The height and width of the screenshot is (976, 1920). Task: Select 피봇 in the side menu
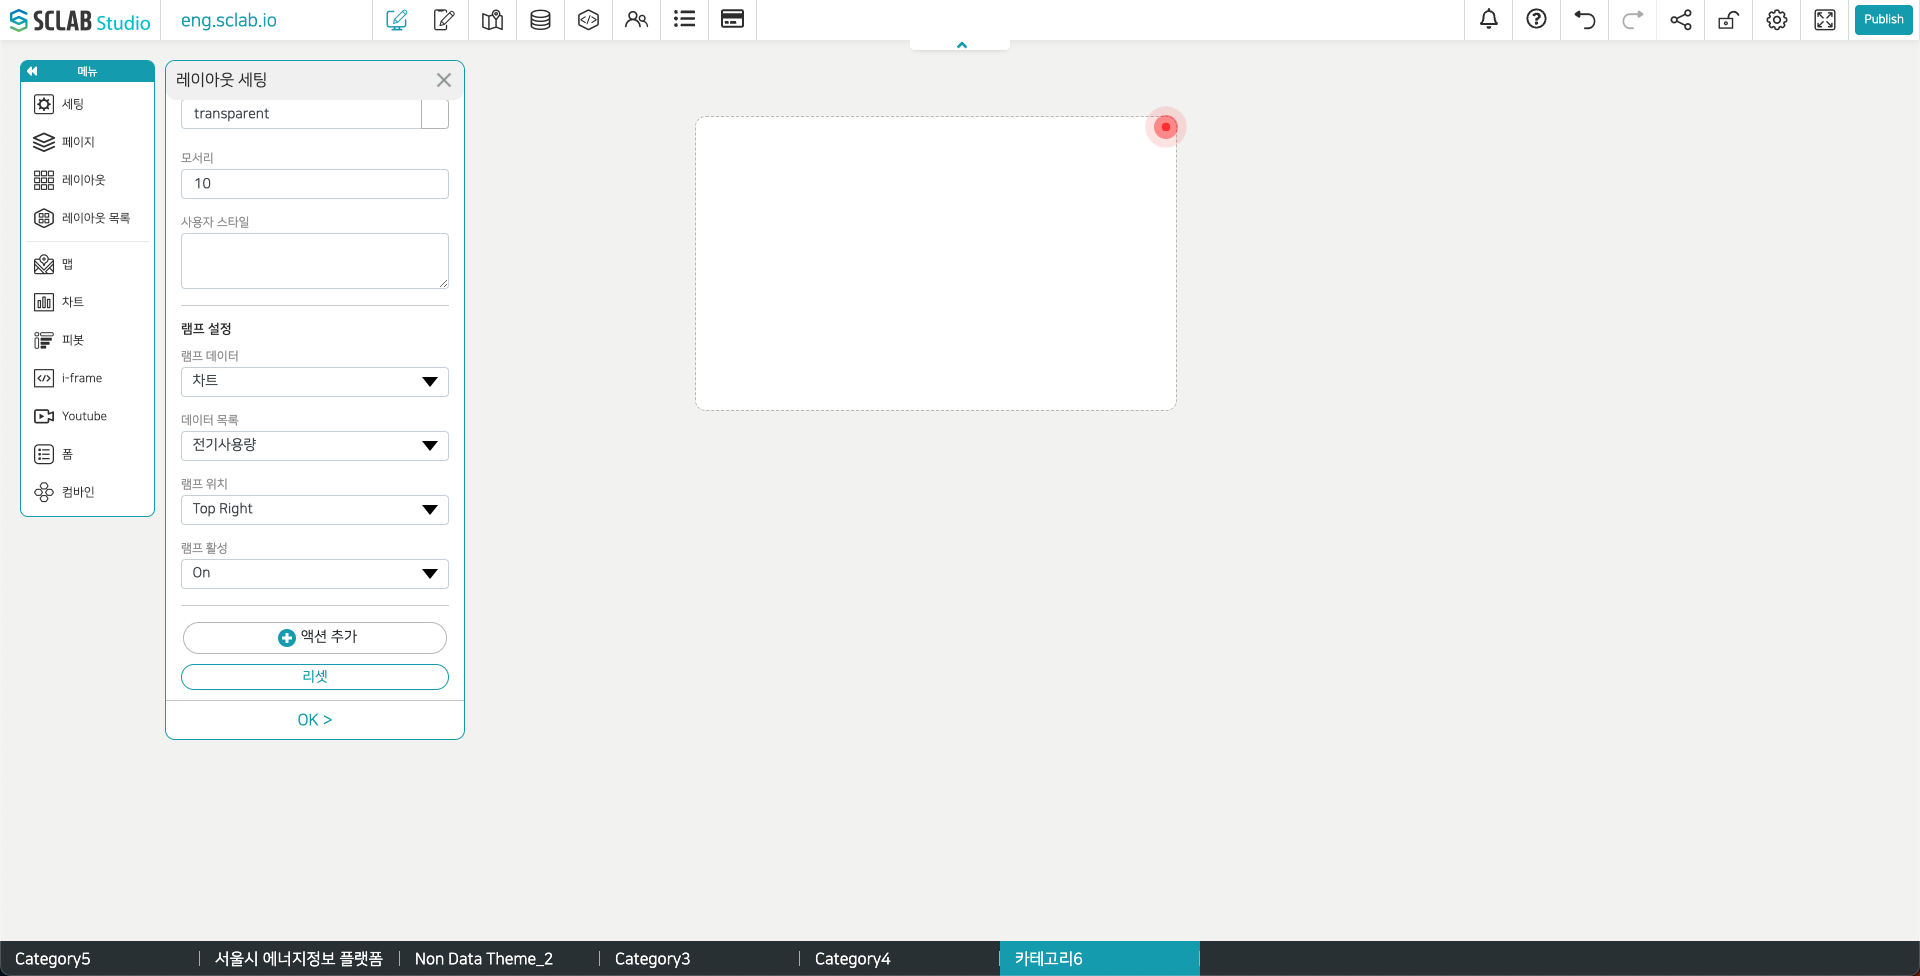tap(87, 340)
